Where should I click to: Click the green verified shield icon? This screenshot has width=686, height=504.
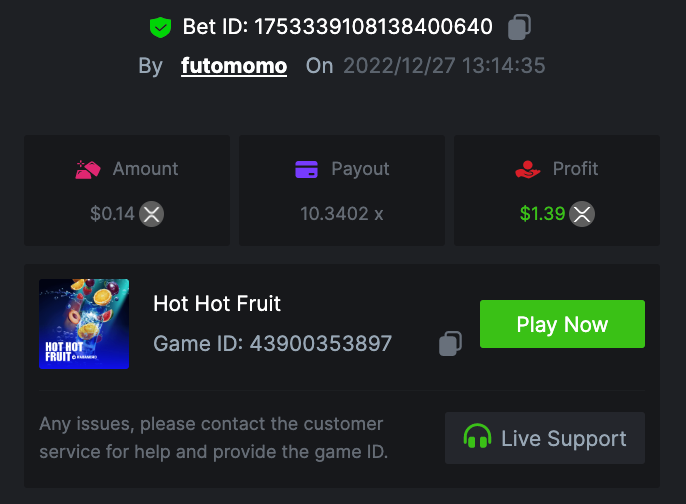[160, 27]
